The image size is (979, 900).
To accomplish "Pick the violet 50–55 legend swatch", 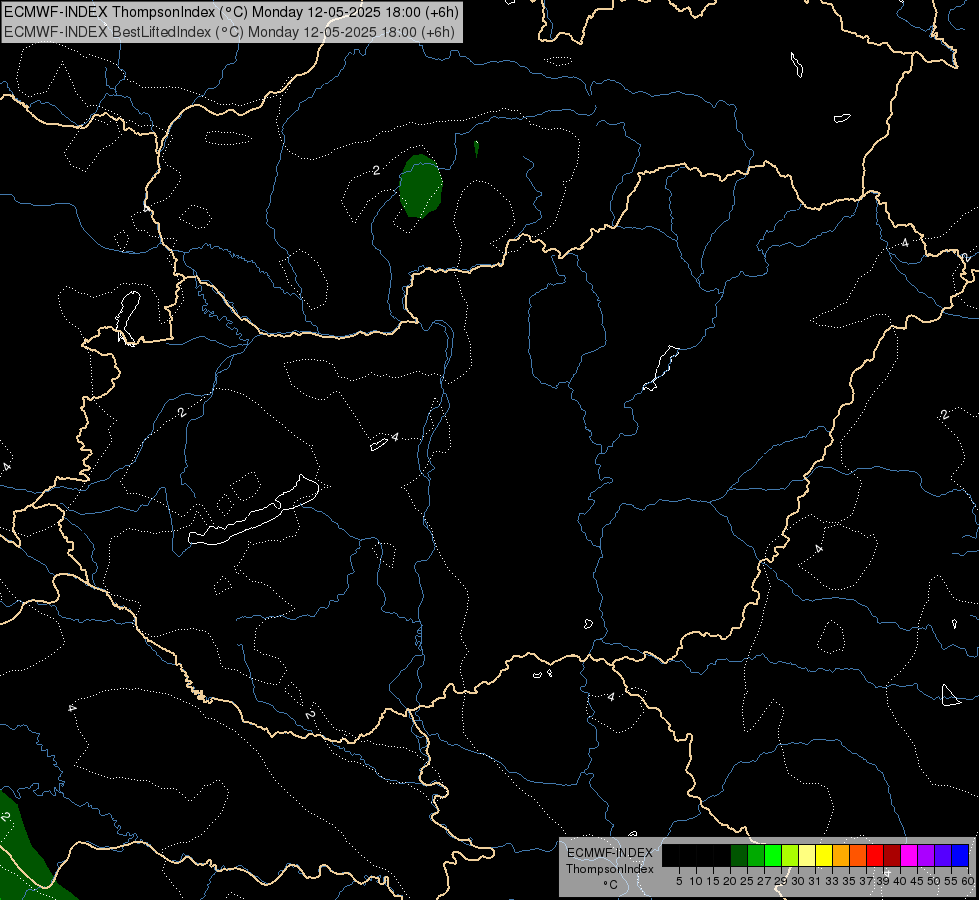I will pos(943,855).
